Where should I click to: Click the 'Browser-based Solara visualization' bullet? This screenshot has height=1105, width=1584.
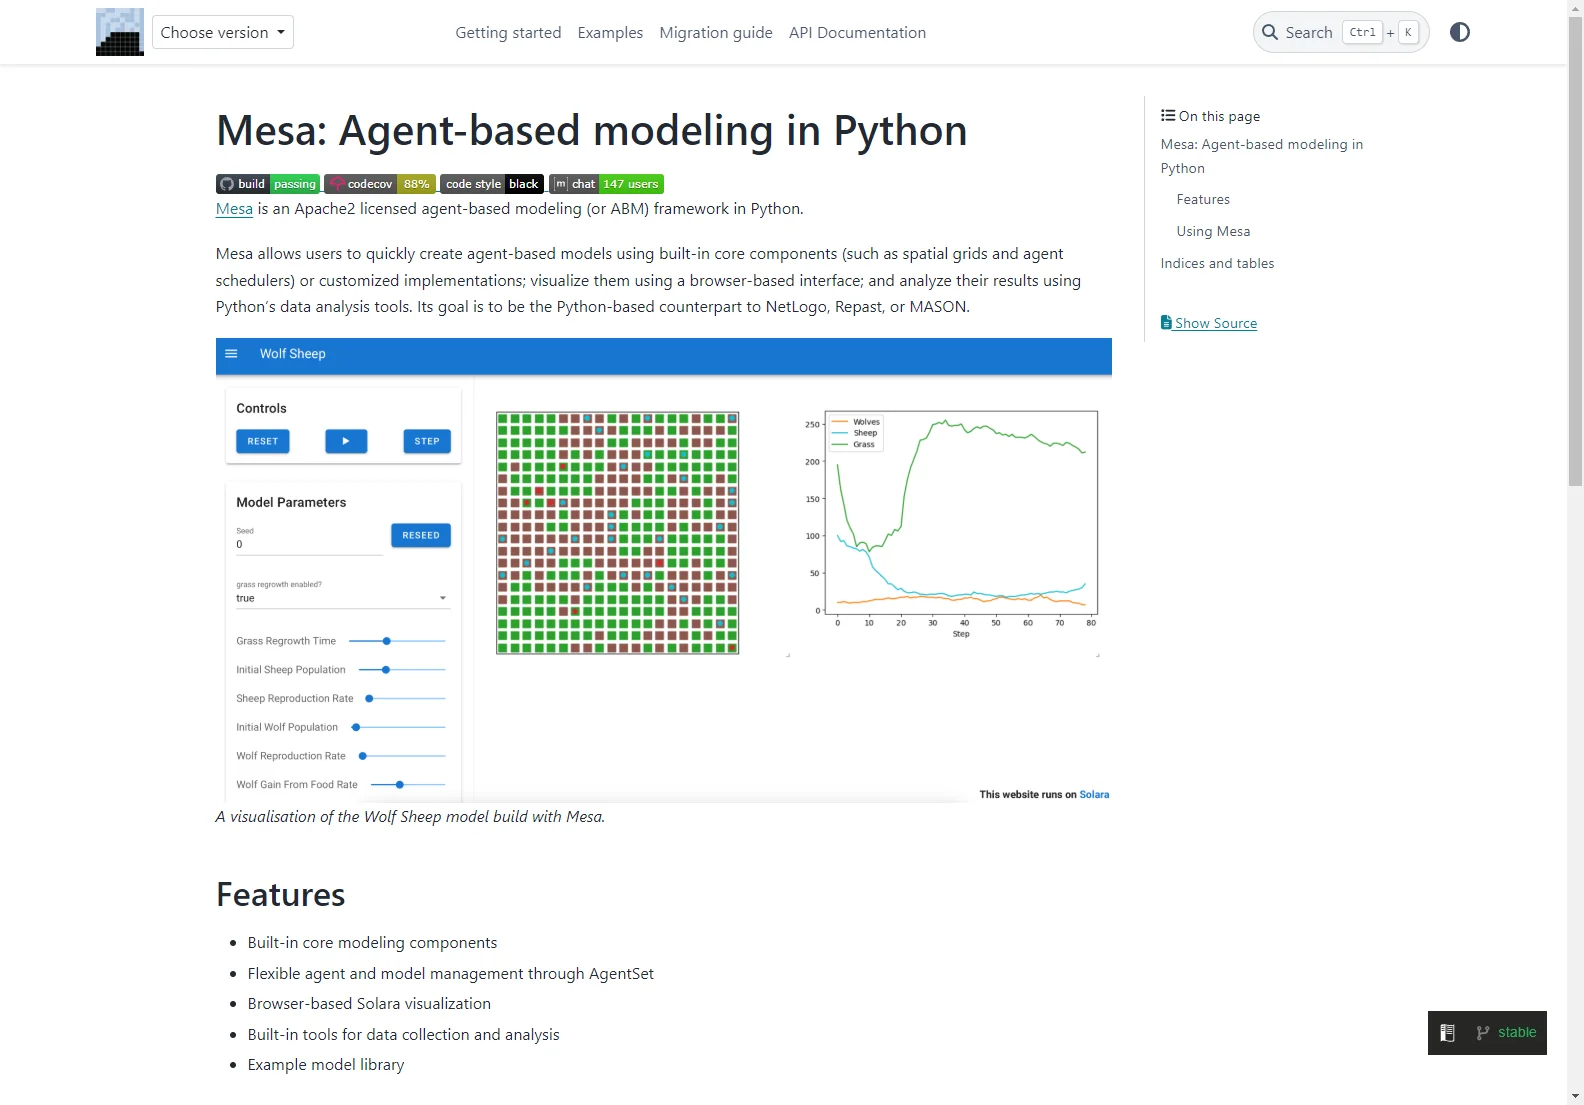[x=369, y=1004]
